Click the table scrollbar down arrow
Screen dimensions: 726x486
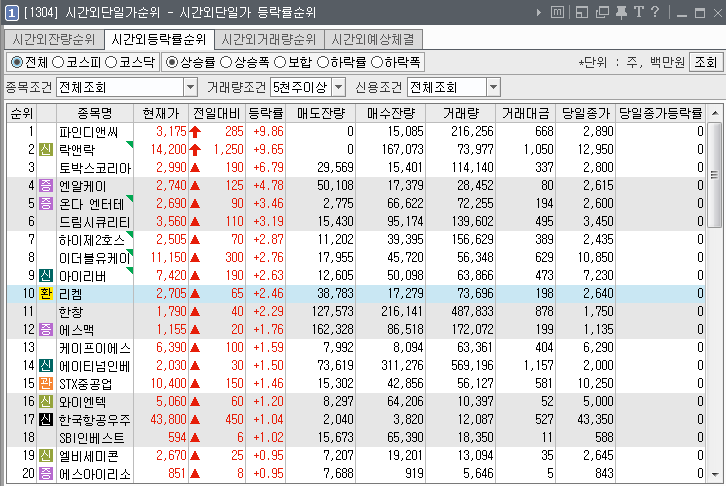715,474
